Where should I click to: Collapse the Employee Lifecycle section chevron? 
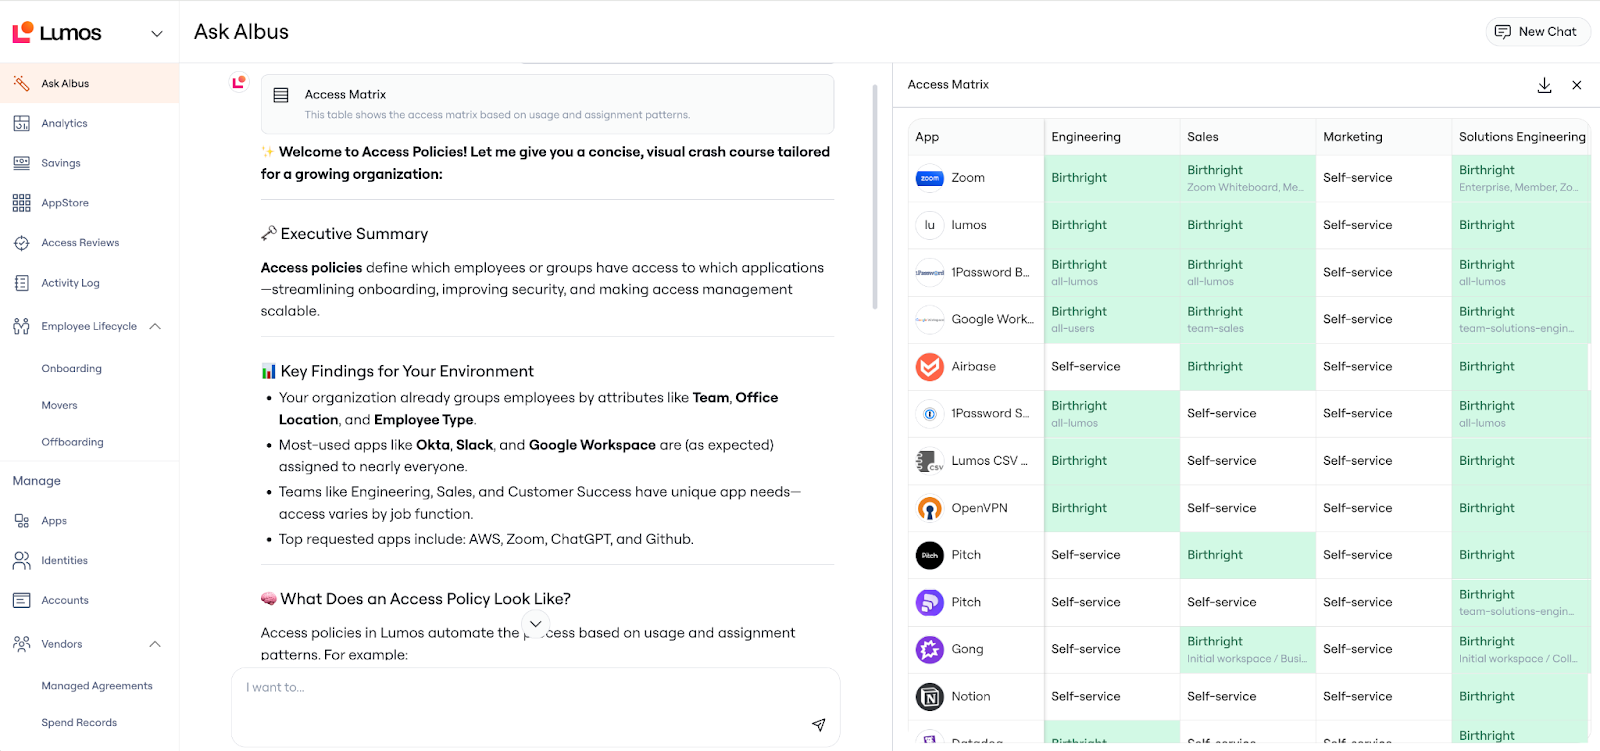(x=155, y=326)
